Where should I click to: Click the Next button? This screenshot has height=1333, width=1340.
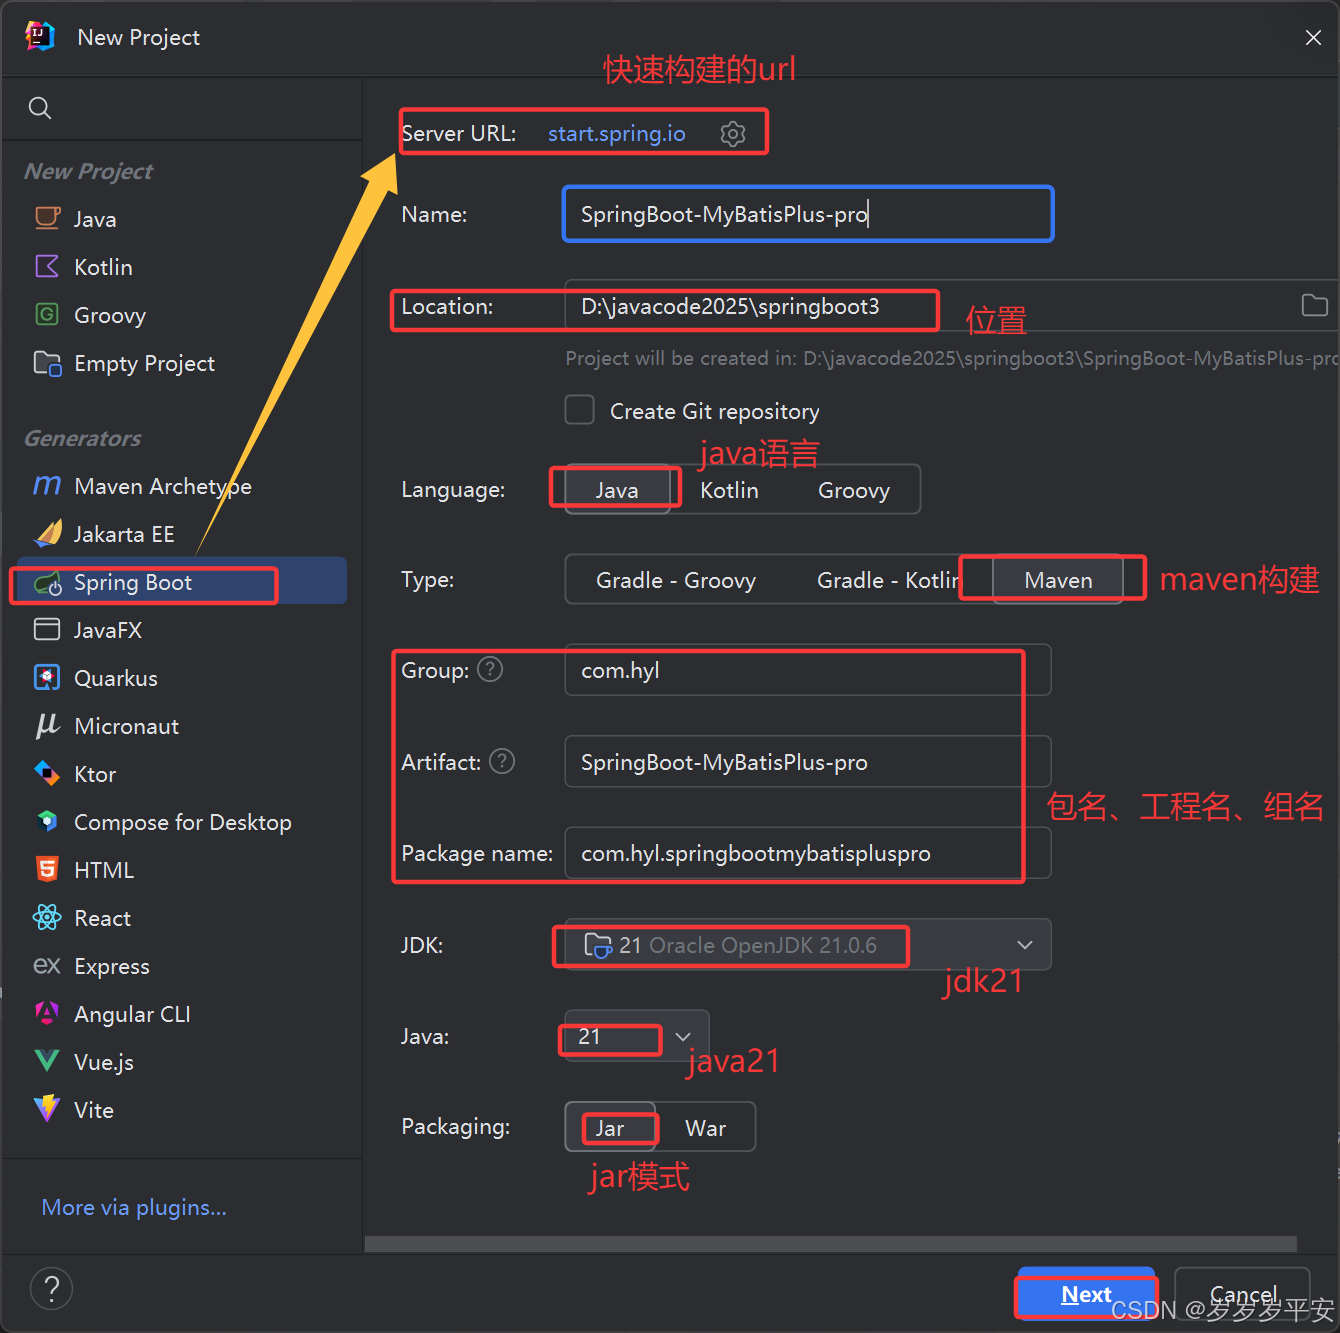(1086, 1294)
